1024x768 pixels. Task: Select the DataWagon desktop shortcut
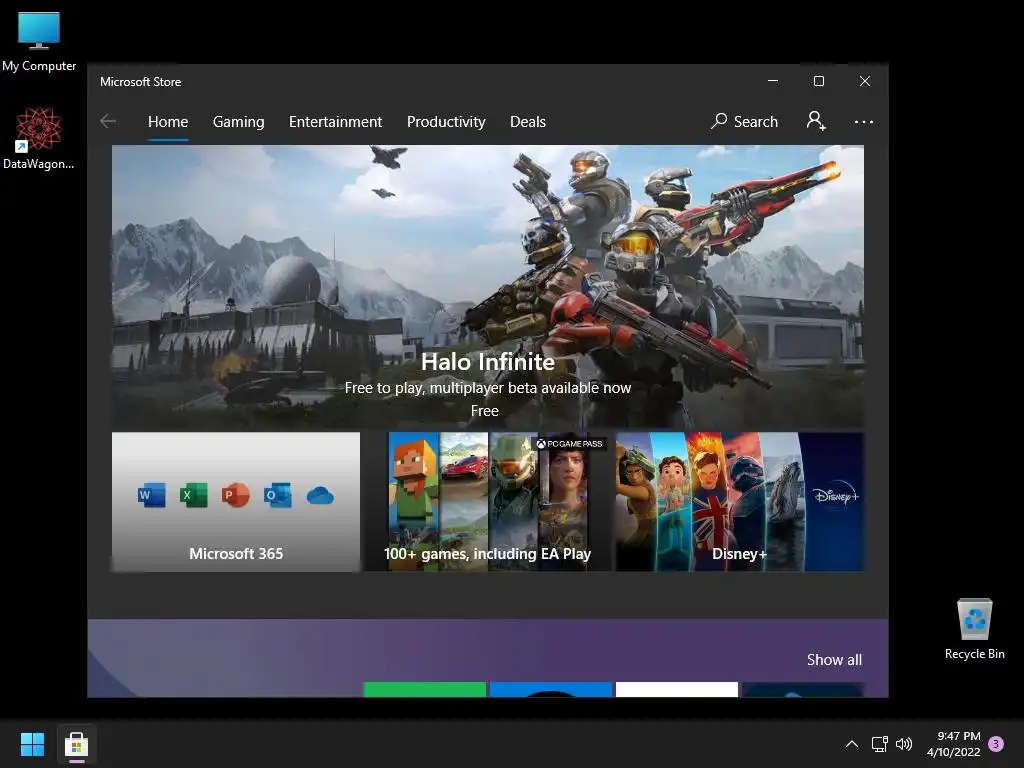[x=39, y=139]
